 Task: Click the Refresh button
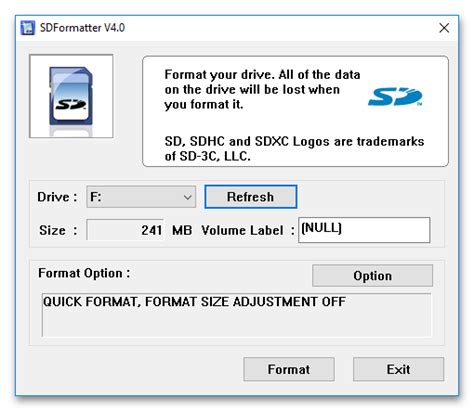coord(251,197)
